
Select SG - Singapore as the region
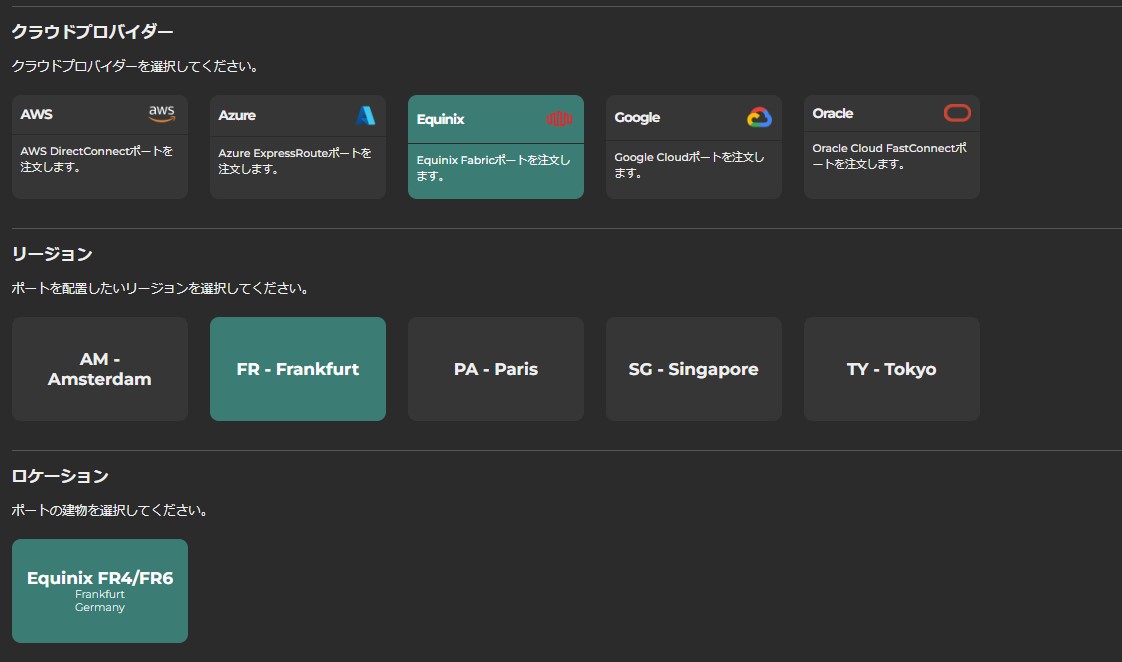[x=694, y=369]
